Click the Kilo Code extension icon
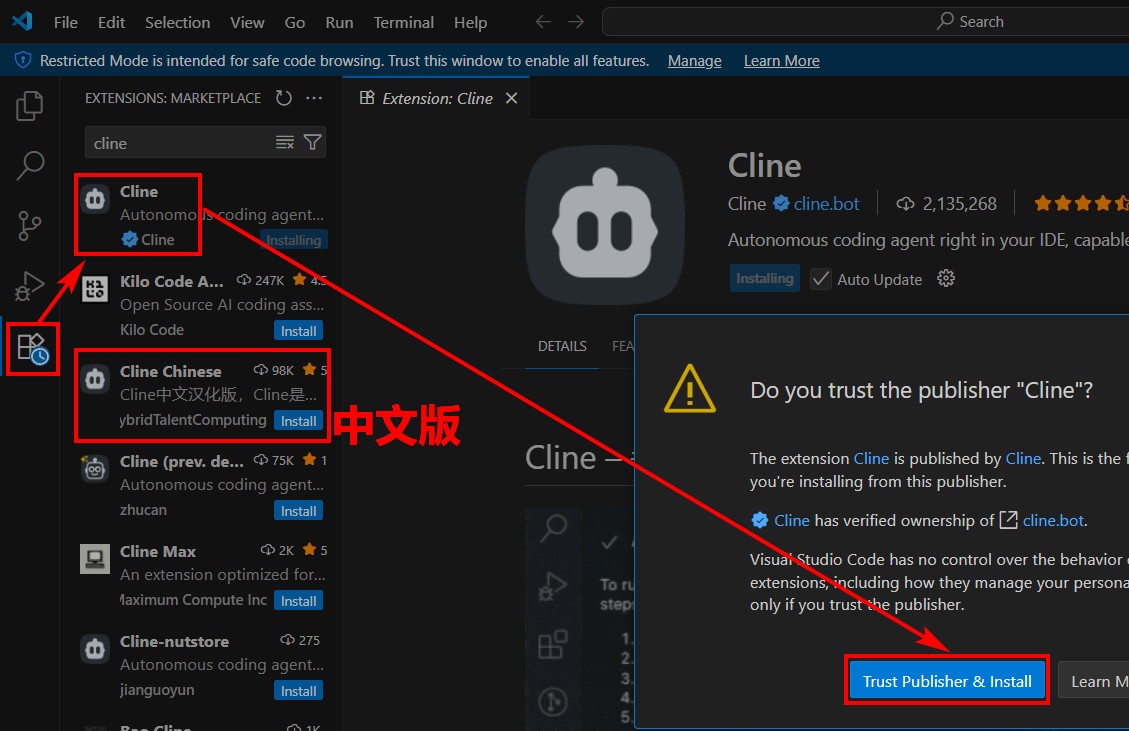The image size is (1129, 731). pyautogui.click(x=95, y=289)
